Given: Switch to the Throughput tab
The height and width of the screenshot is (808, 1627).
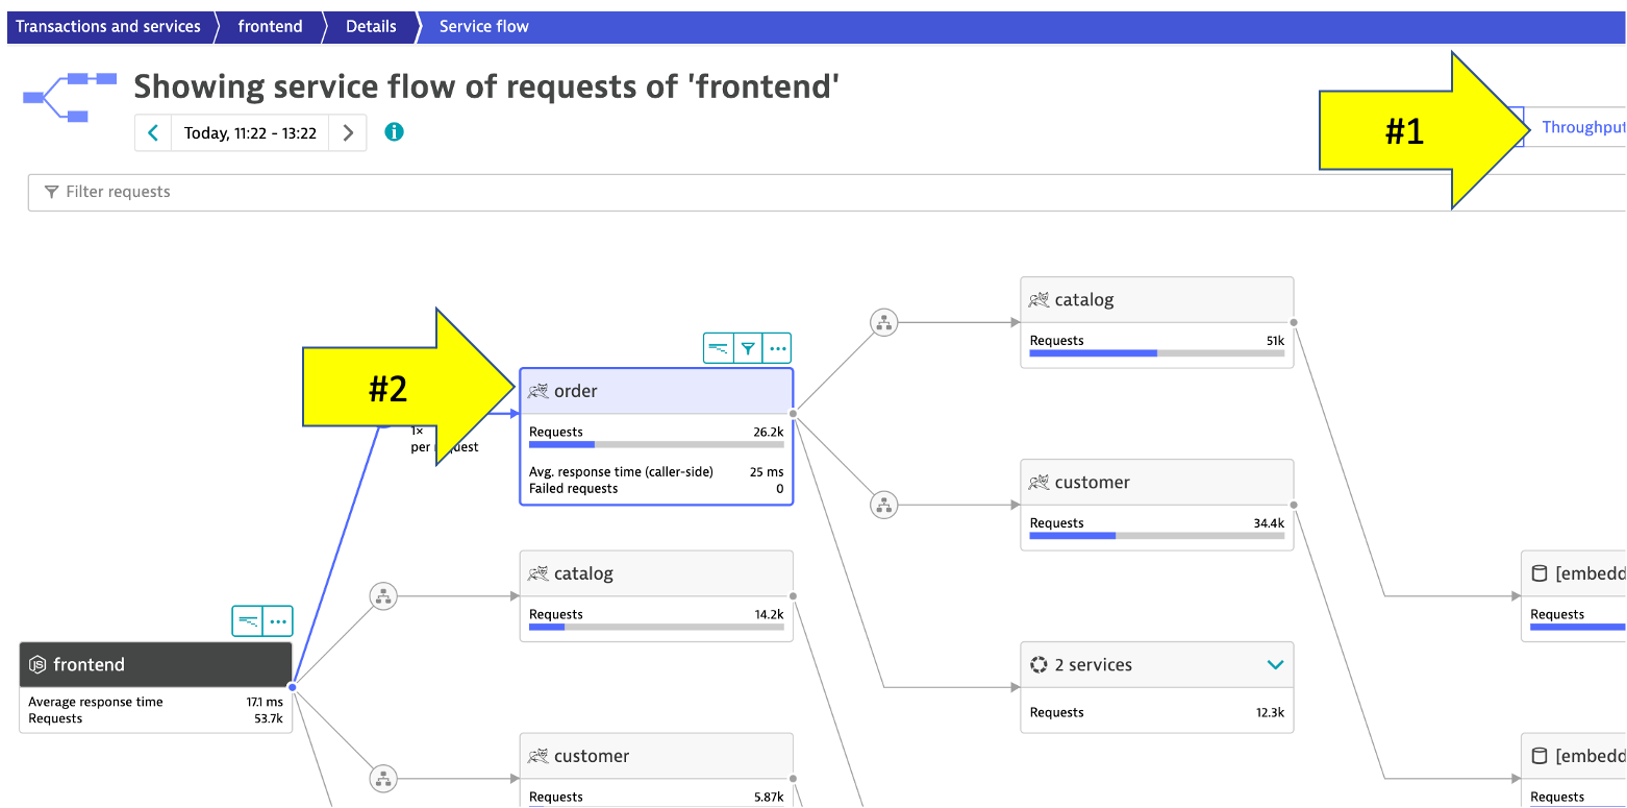Looking at the screenshot, I should 1582,127.
